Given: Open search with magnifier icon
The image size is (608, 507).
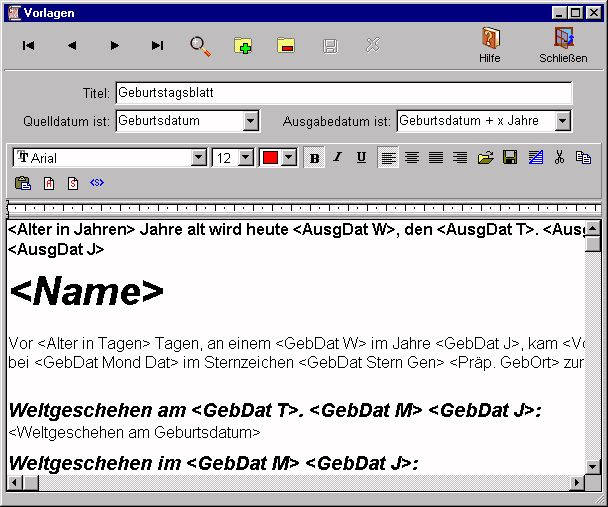Looking at the screenshot, I should tap(200, 46).
